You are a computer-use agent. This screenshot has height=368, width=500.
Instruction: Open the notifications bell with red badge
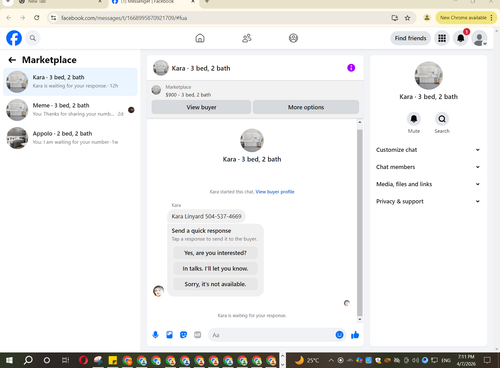[461, 38]
